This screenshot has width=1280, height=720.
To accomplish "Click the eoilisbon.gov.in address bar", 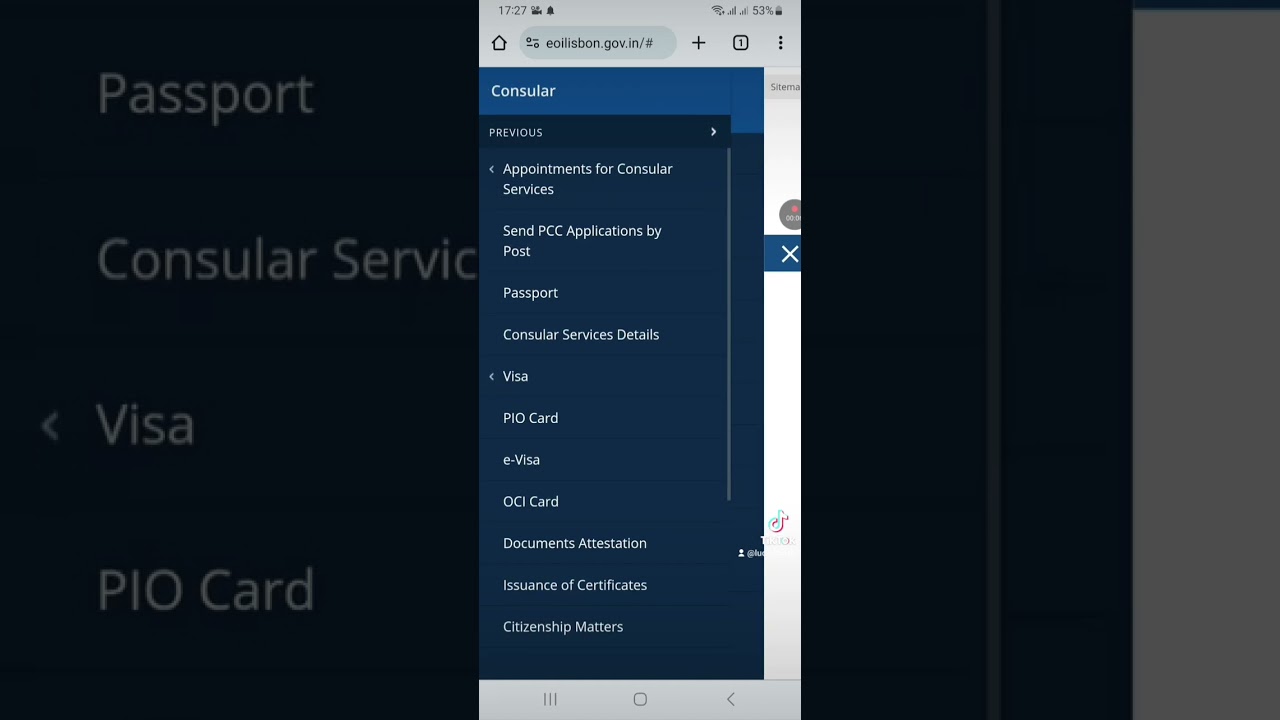I will click(598, 43).
